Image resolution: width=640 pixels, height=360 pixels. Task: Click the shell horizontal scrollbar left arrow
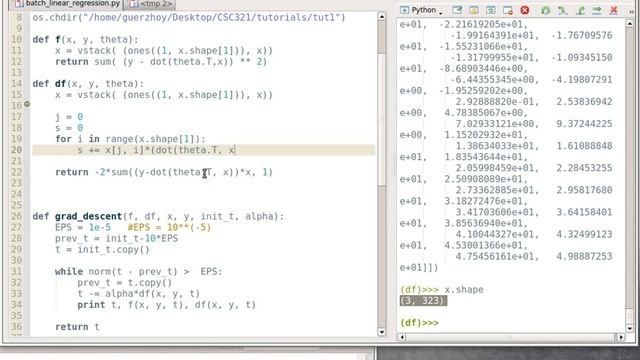tap(402, 337)
